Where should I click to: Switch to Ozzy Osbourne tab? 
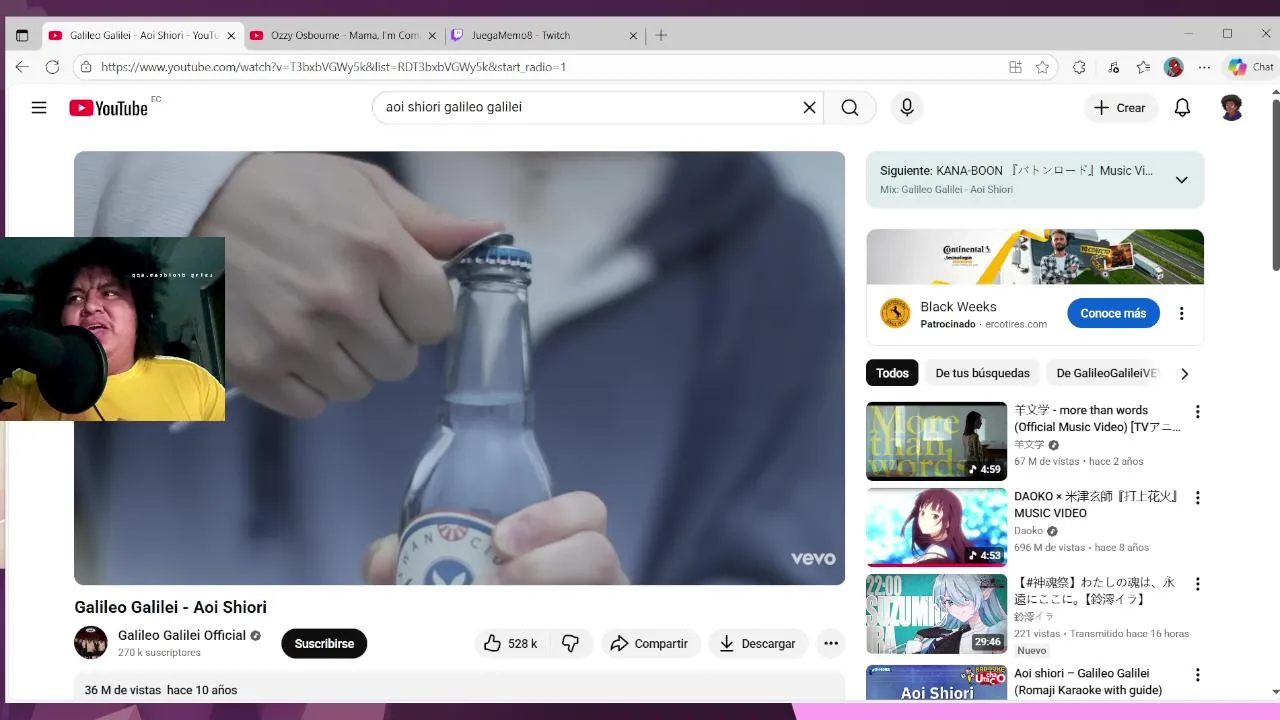pos(344,35)
